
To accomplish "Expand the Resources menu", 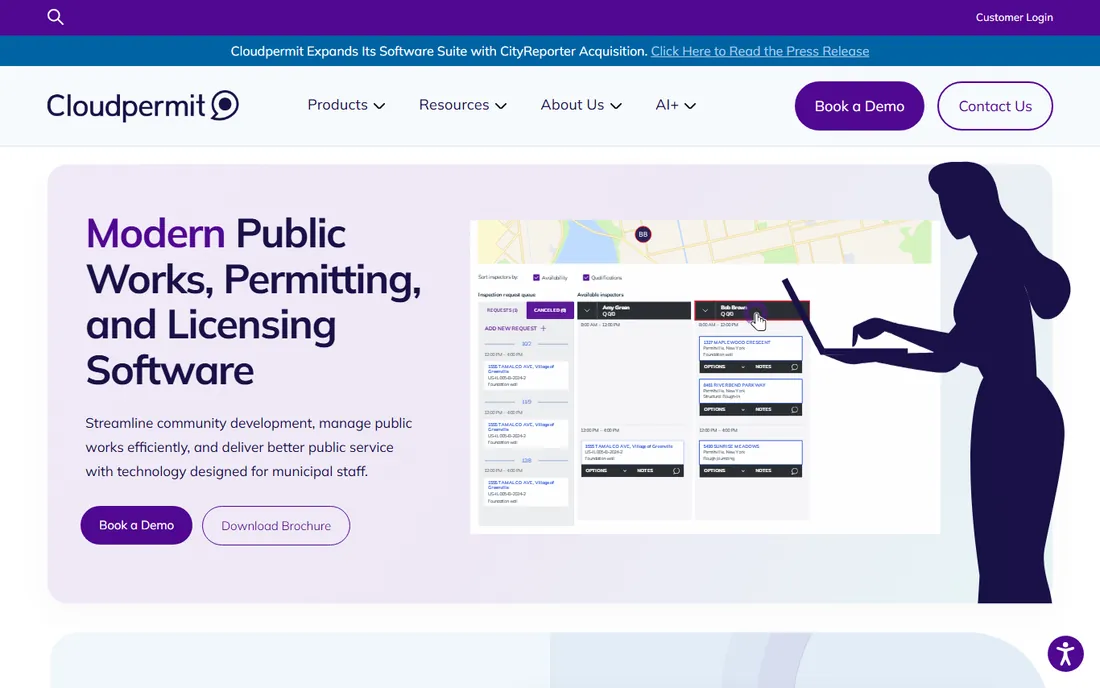I will coord(462,105).
